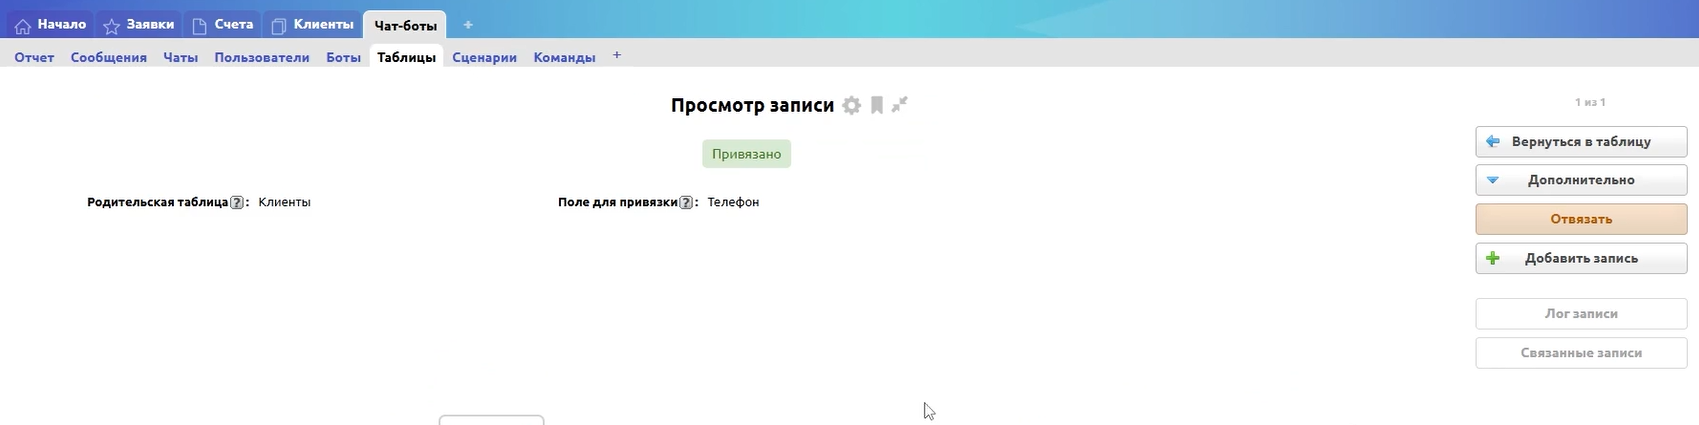
Task: Open the Сообщения sub-tab
Action: coord(109,57)
